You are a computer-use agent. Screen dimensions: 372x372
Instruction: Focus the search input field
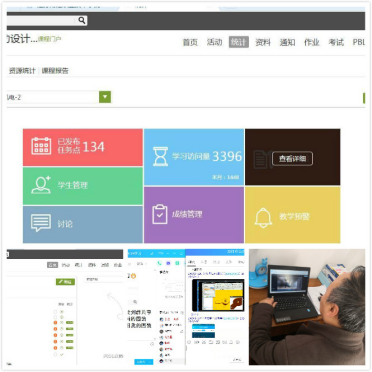42,20
